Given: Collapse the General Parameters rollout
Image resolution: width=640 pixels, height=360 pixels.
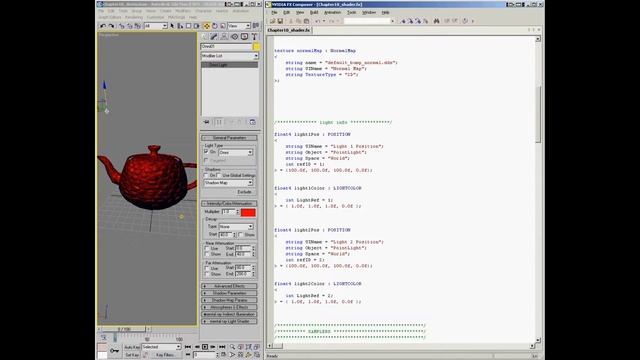Looking at the screenshot, I should click(229, 138).
